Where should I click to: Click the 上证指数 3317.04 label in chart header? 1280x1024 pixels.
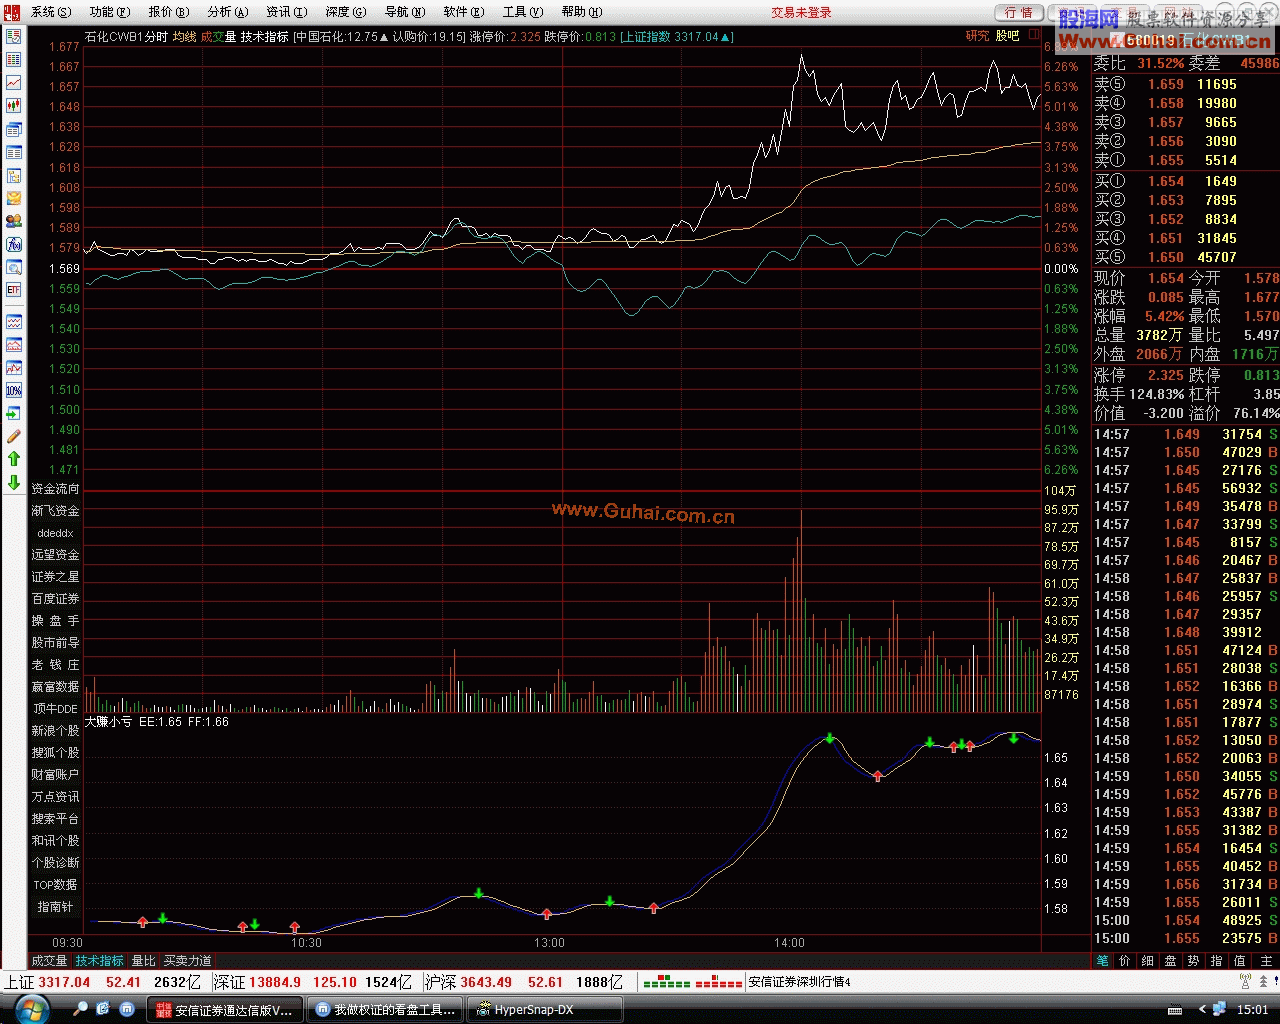click(676, 36)
